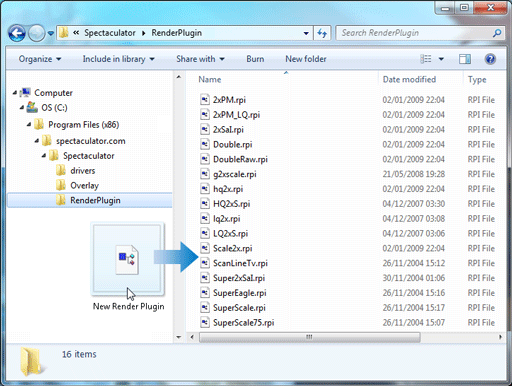
Task: Click the file list right scroll arrow
Action: [x=500, y=337]
